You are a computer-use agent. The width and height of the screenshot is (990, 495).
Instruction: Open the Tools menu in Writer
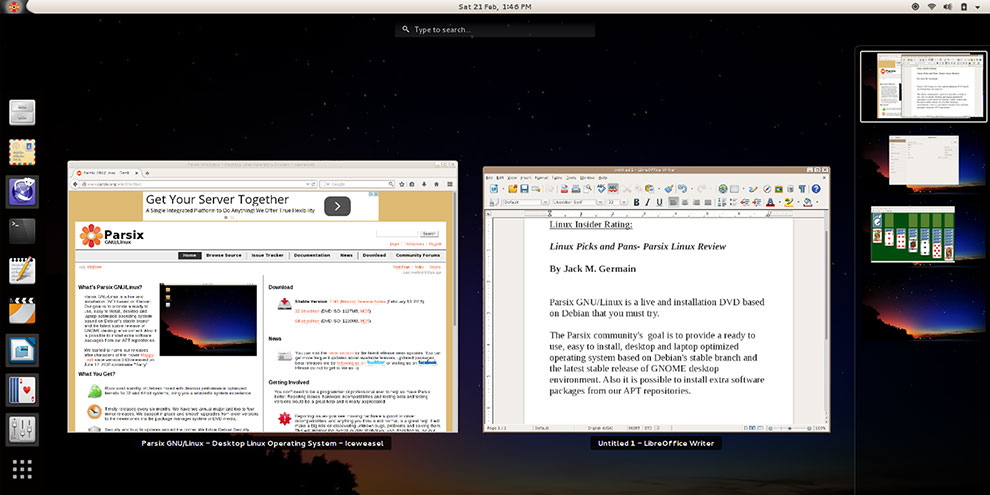point(571,177)
